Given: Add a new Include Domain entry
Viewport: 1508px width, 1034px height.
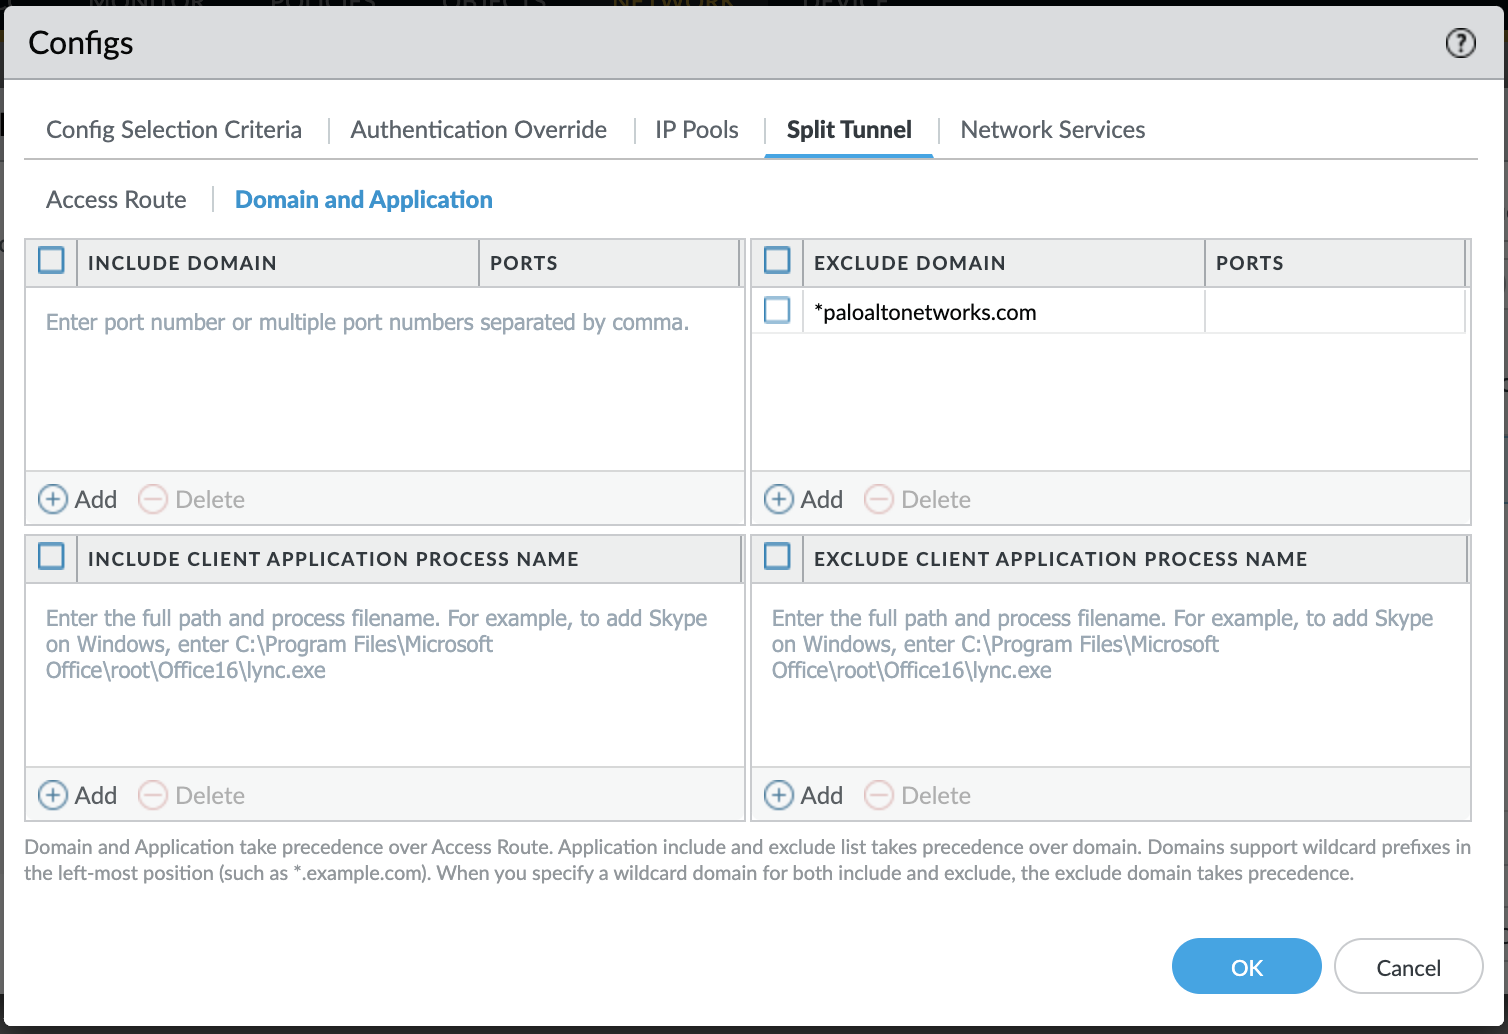Looking at the screenshot, I should coord(76,499).
